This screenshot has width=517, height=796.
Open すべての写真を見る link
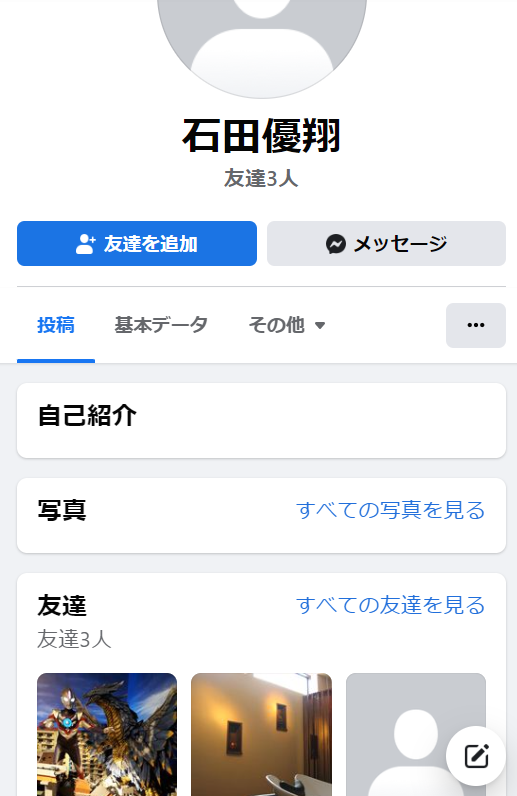391,510
